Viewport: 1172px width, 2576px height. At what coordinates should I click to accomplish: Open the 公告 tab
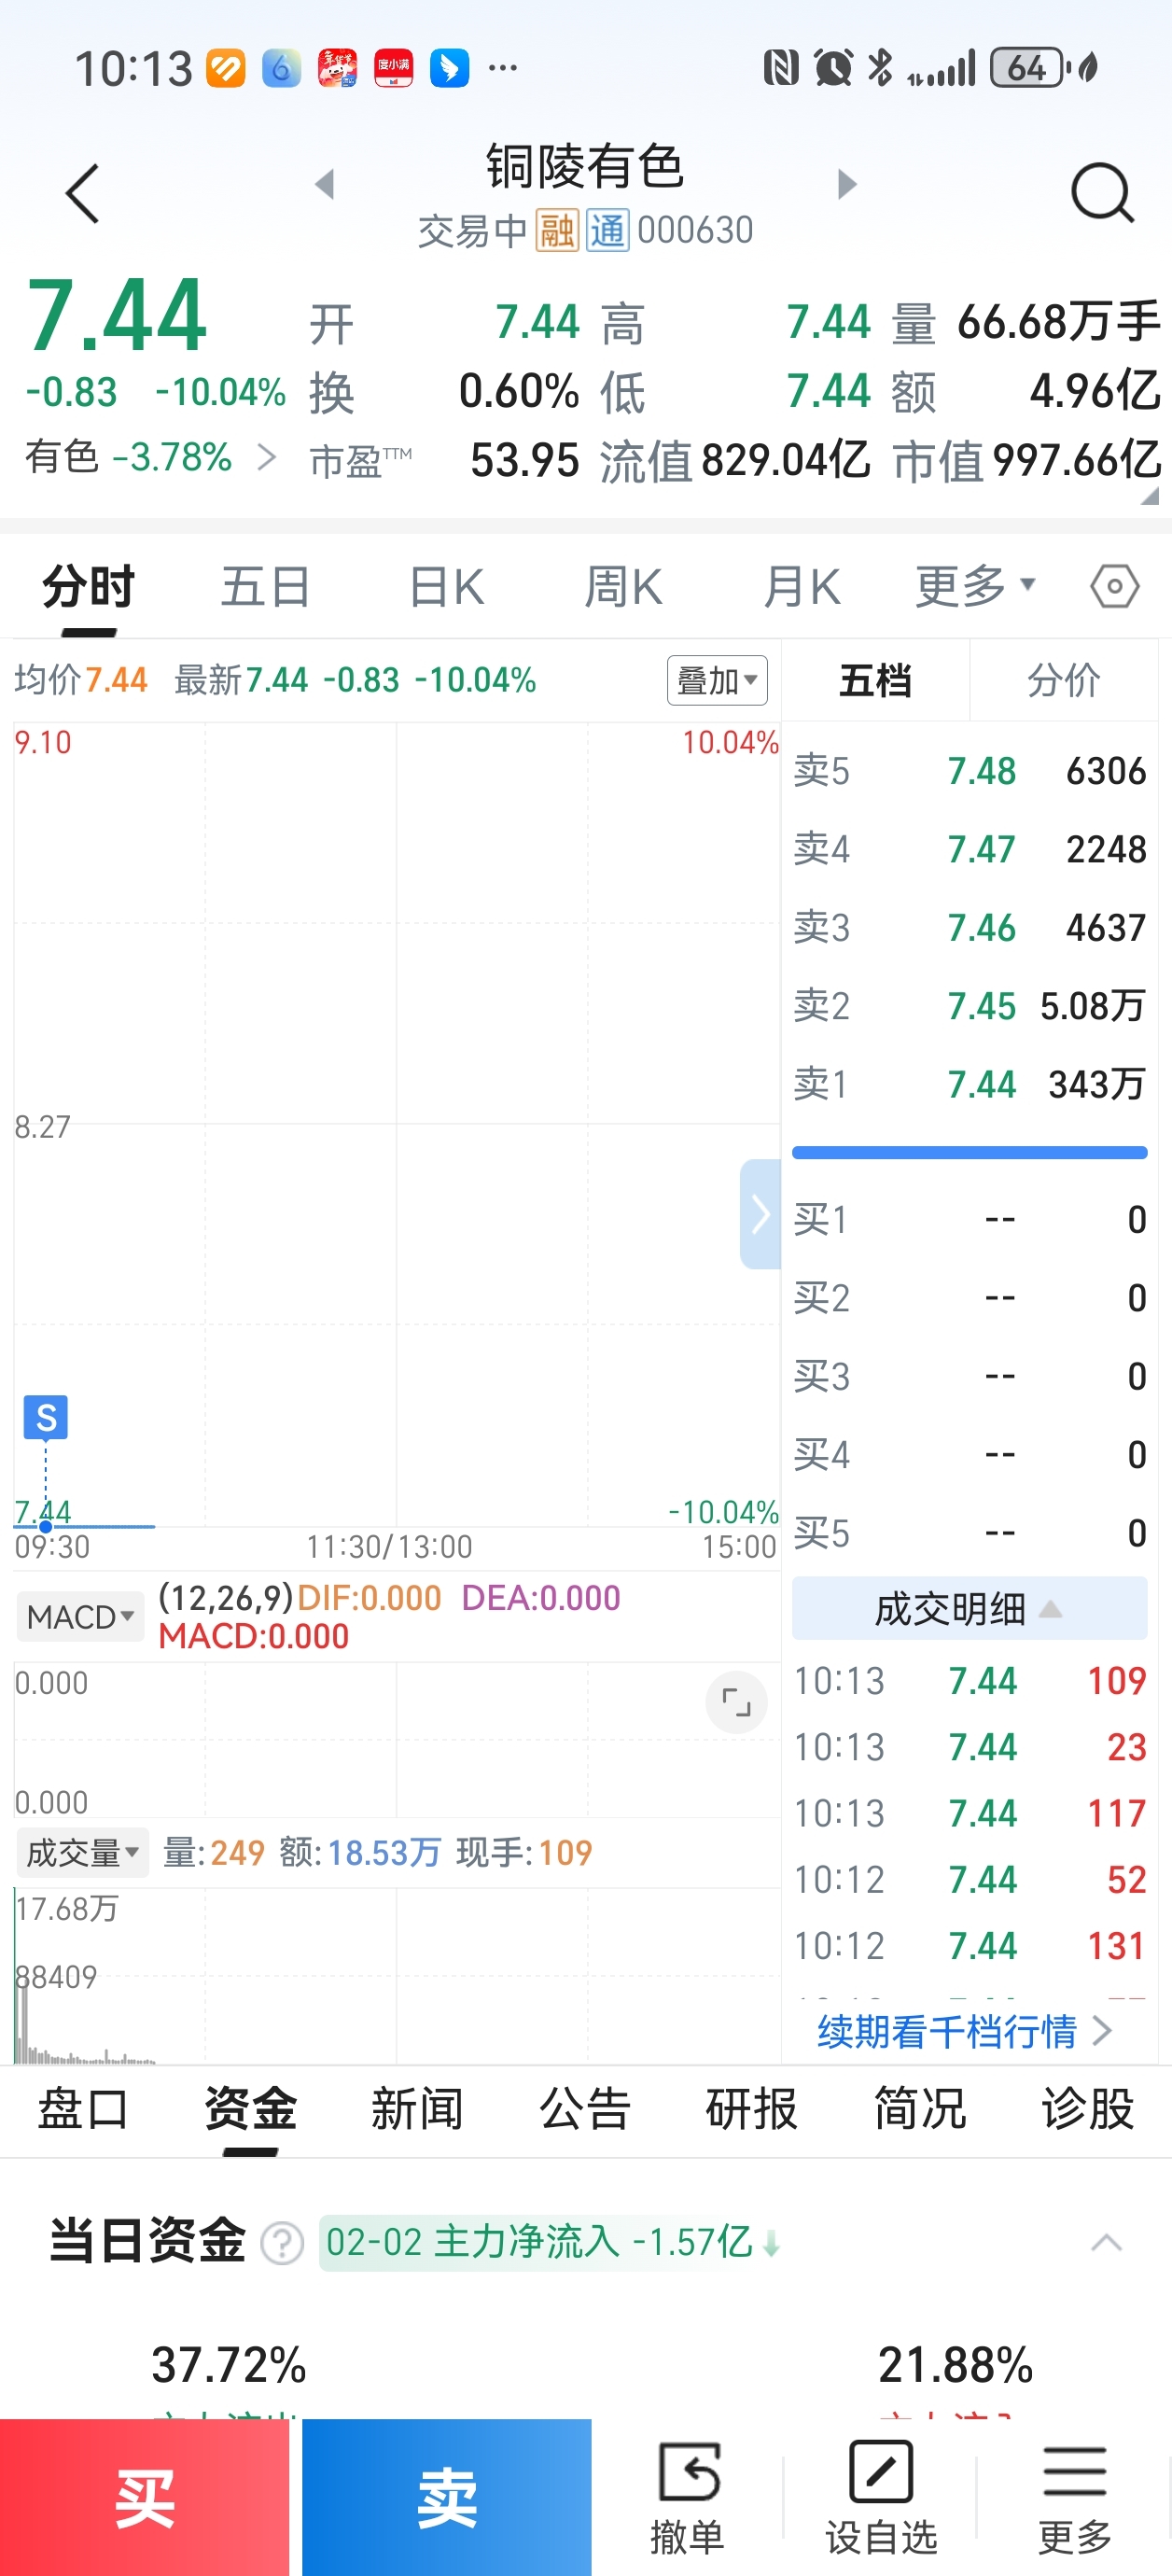(x=585, y=2110)
